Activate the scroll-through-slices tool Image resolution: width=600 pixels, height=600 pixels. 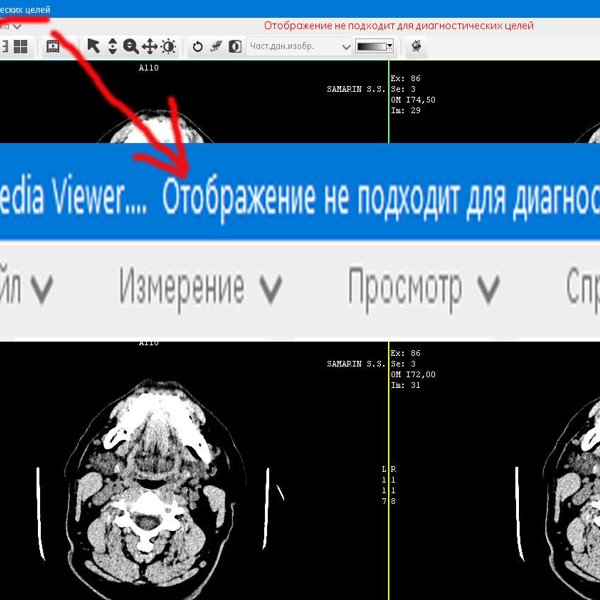click(112, 46)
